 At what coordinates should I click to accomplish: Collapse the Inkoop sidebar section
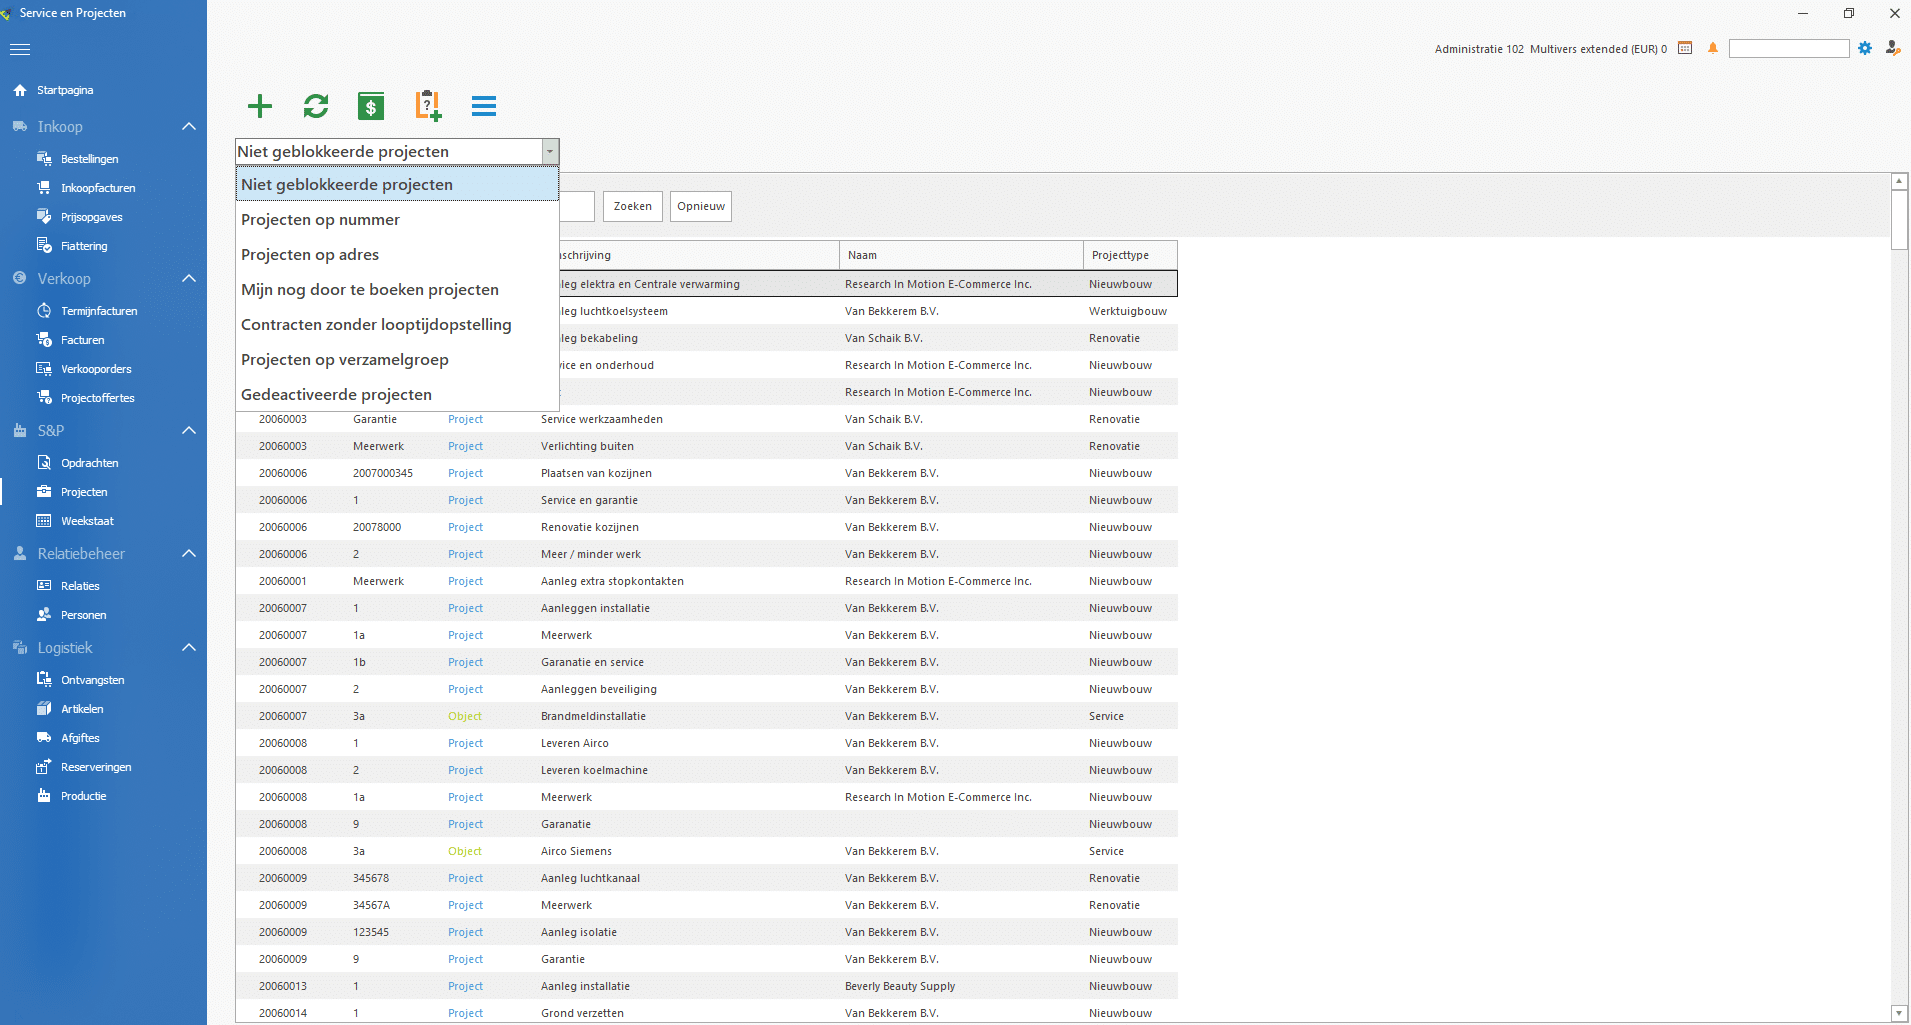[x=189, y=127]
